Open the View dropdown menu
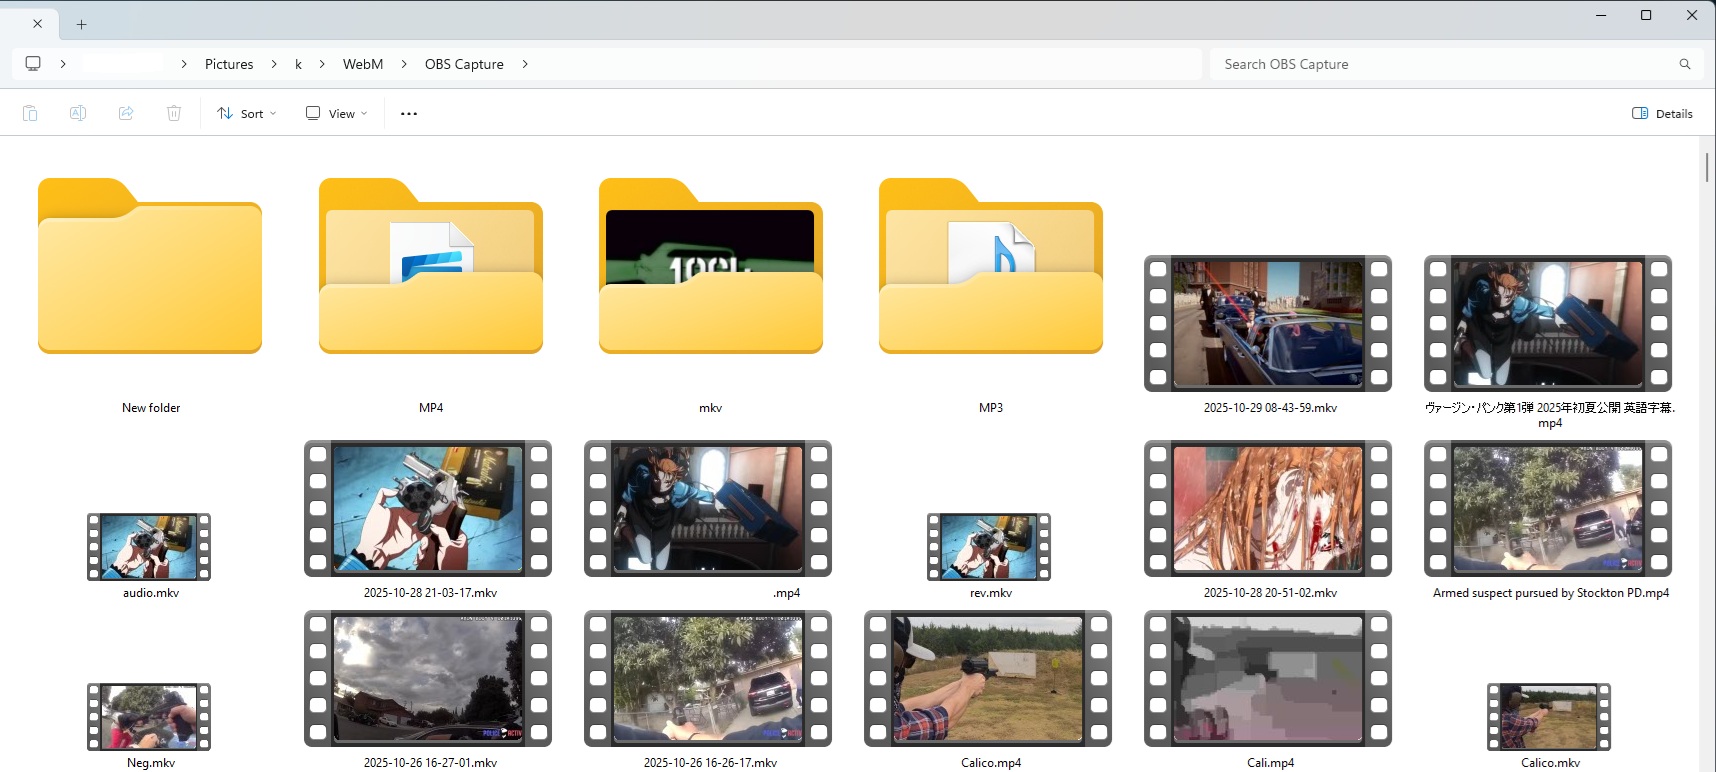The image size is (1716, 772). [337, 113]
